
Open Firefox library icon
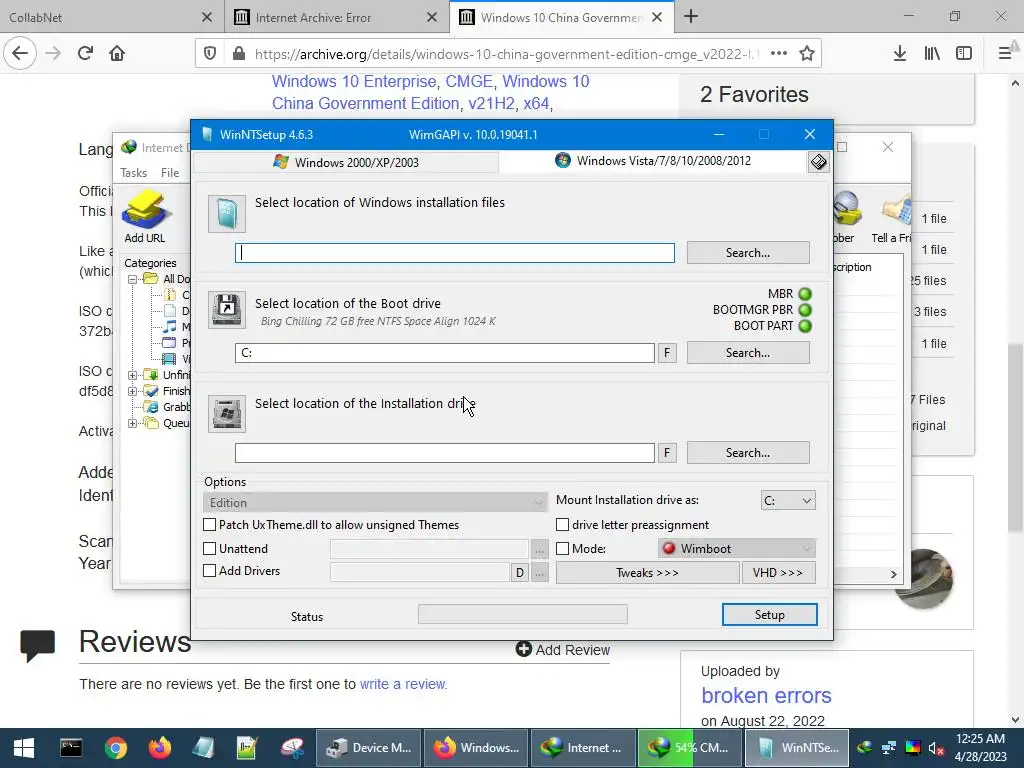click(932, 54)
